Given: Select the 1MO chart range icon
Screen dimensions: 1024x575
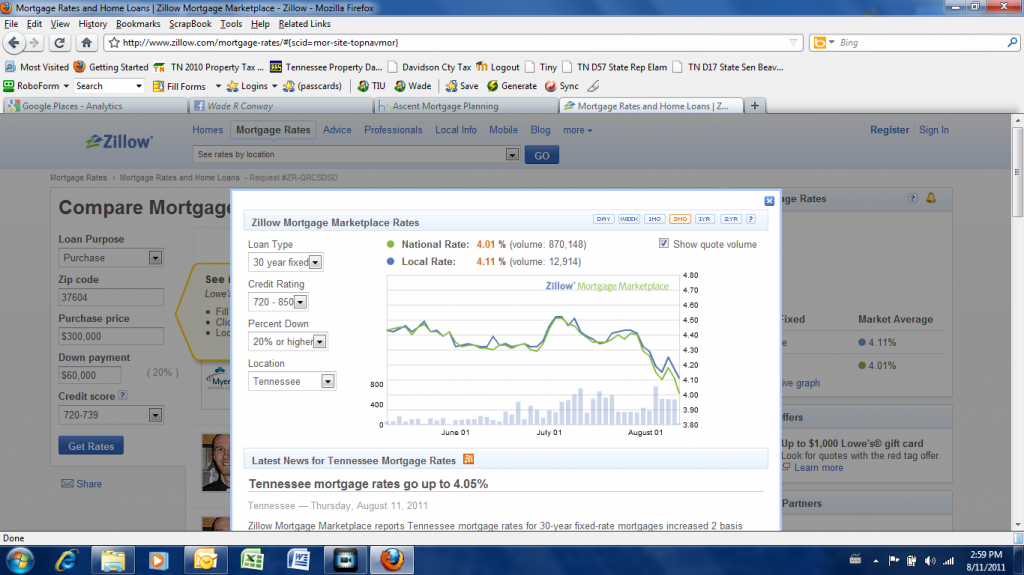Looking at the screenshot, I should tap(654, 219).
